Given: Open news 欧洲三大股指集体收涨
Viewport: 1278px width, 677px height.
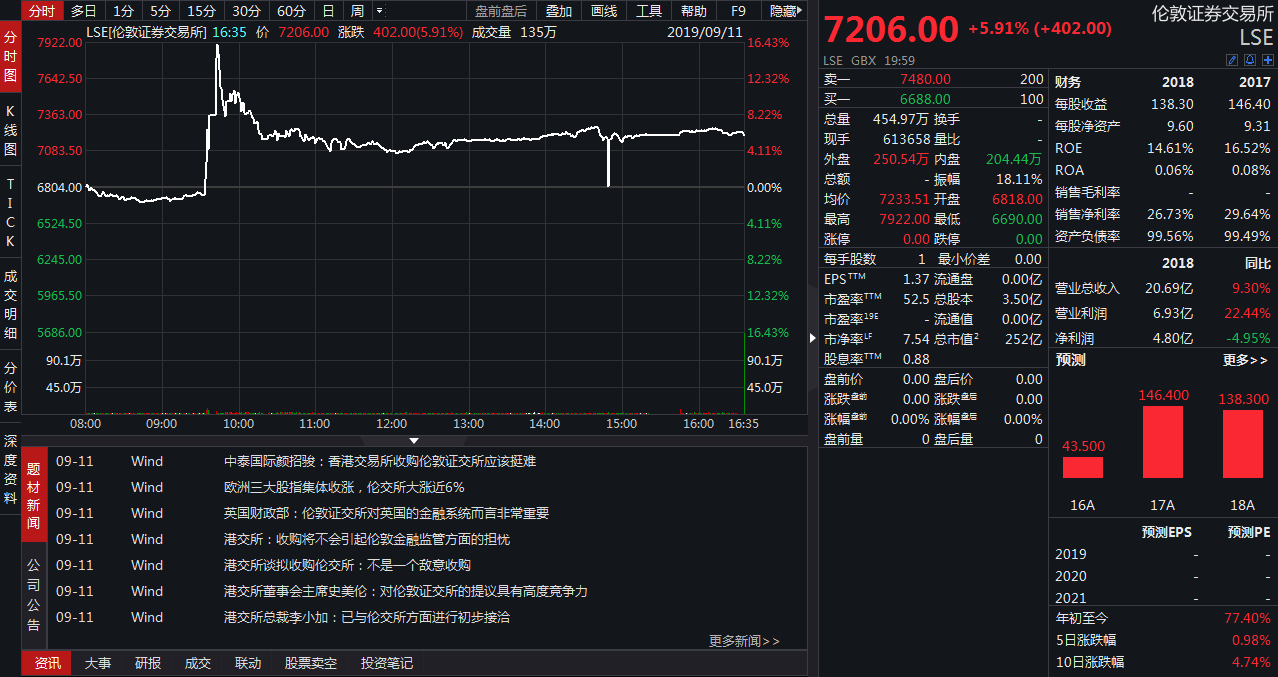Looking at the screenshot, I should [344, 487].
